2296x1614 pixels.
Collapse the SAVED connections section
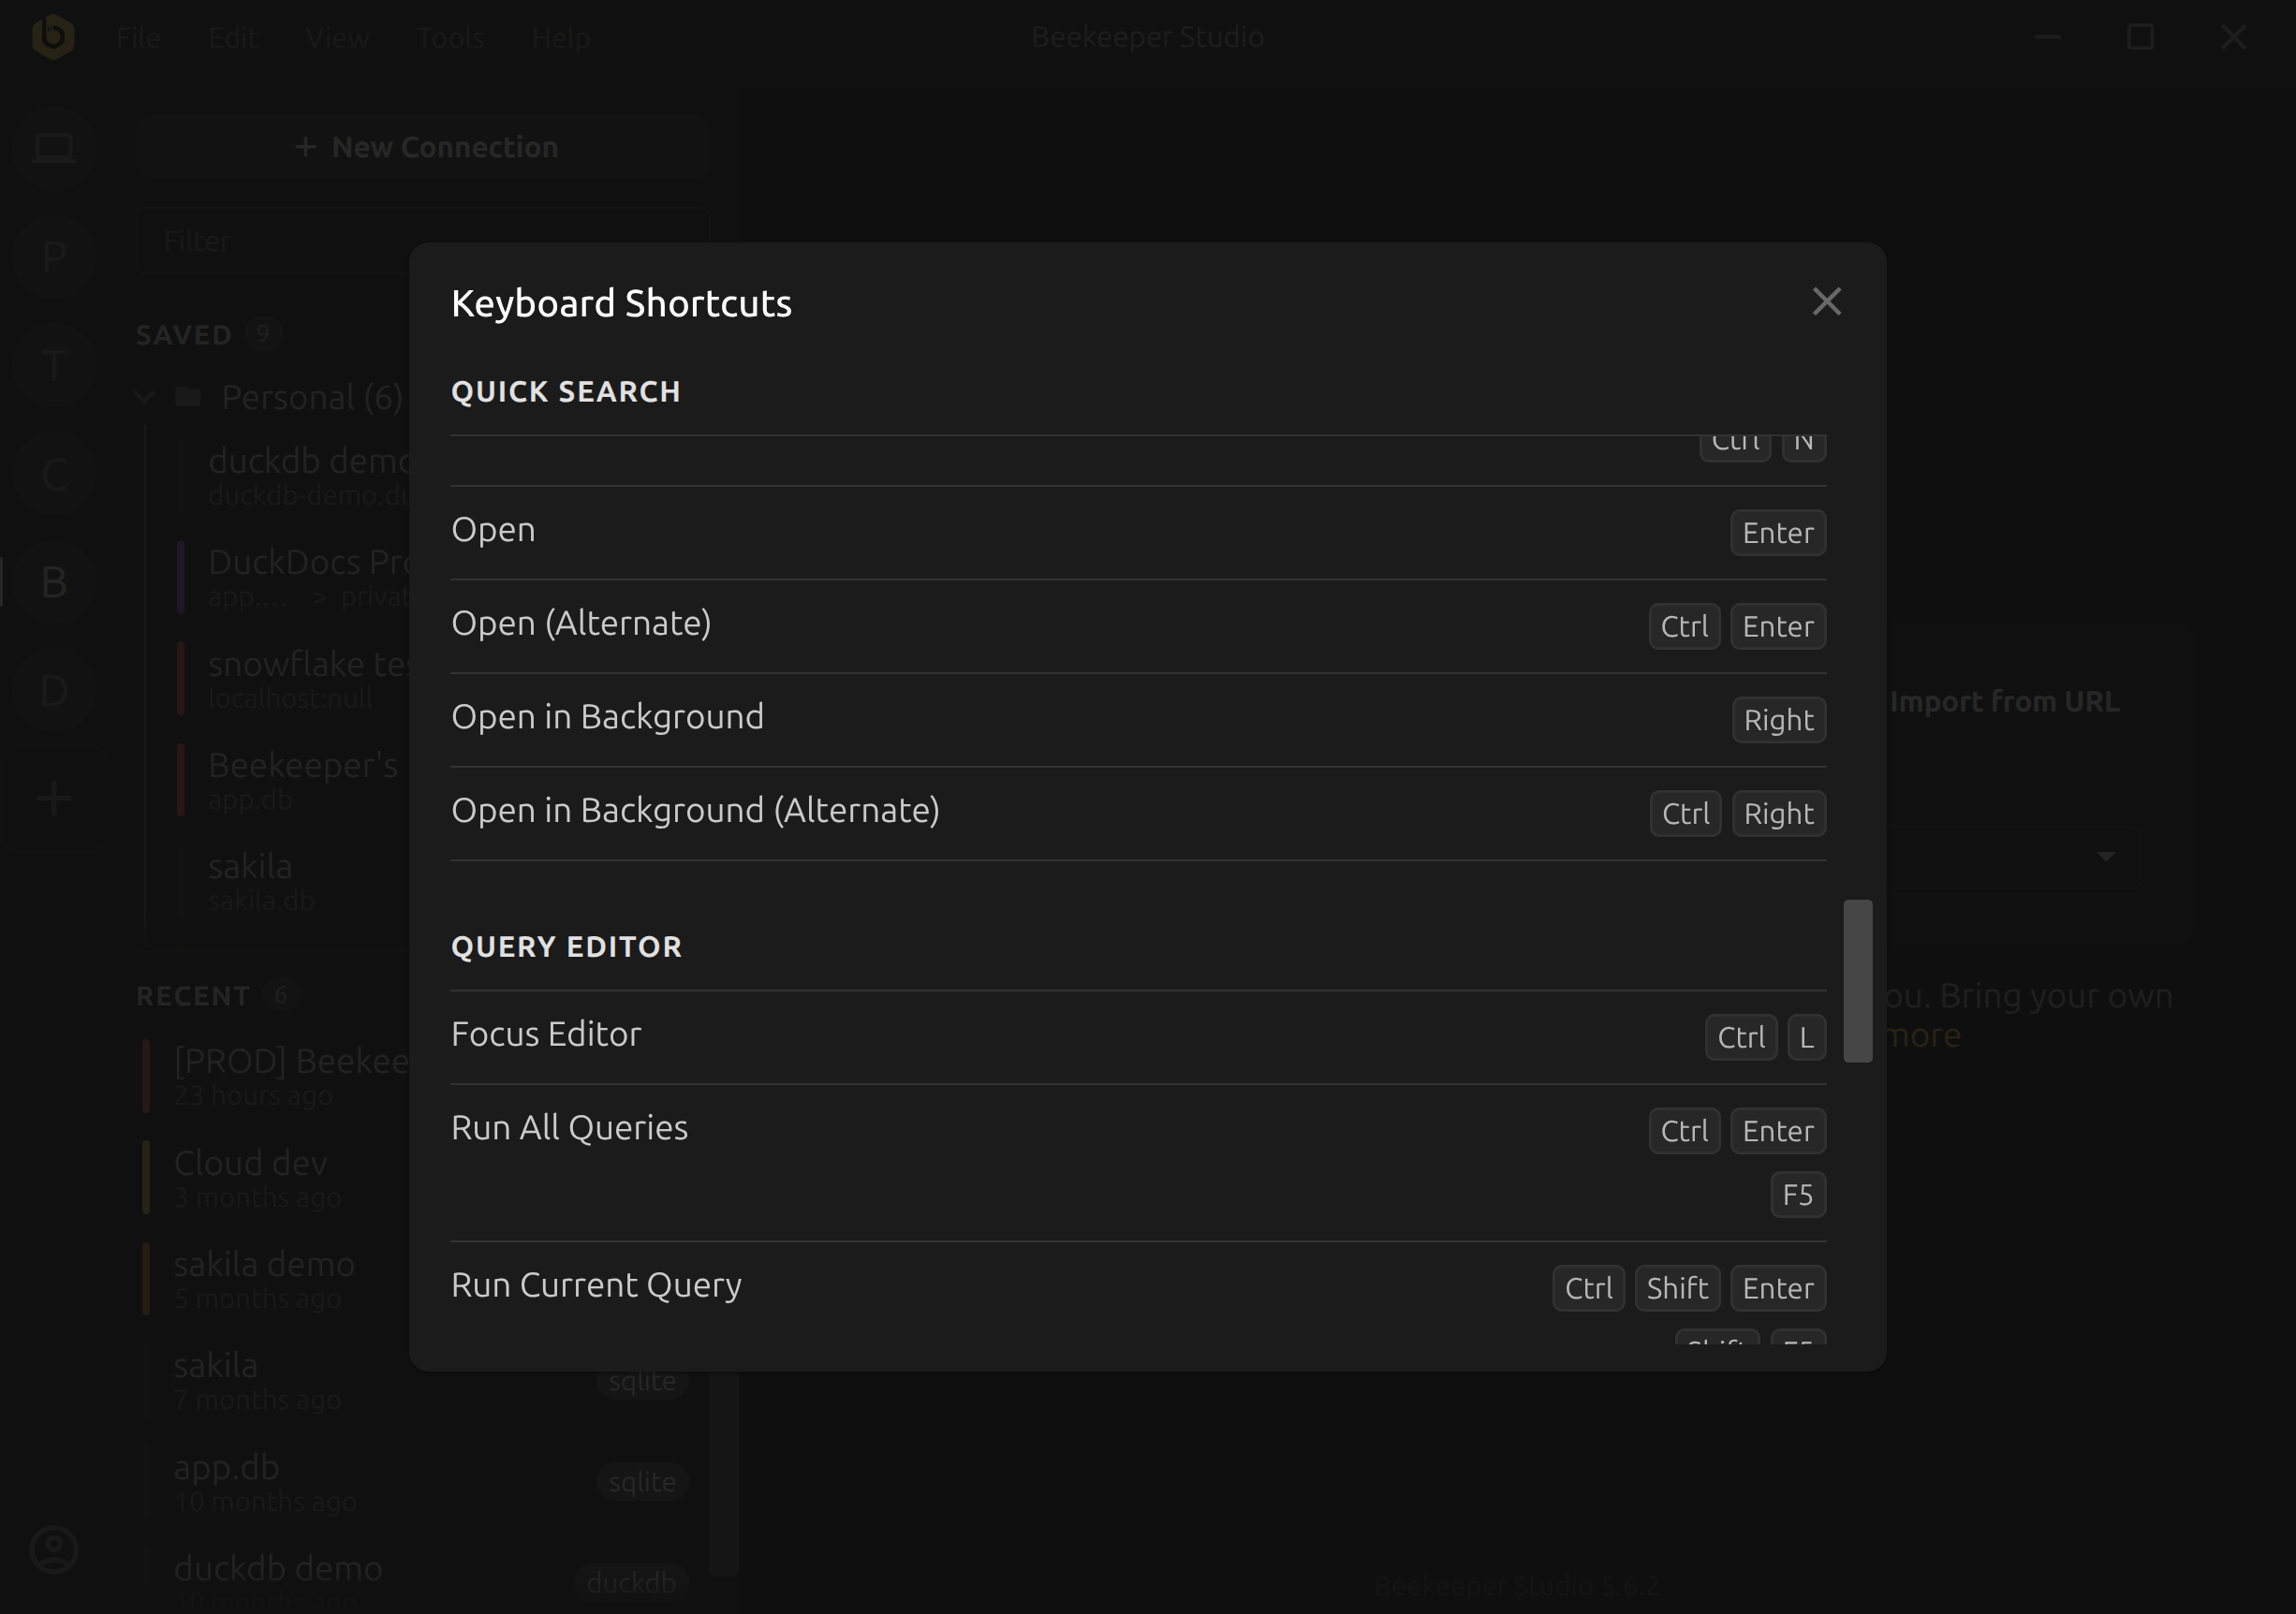[181, 334]
